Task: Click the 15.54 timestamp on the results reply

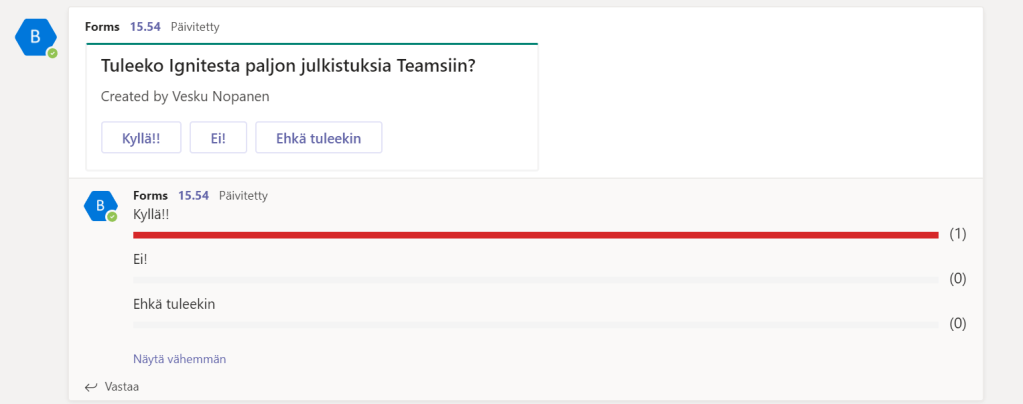Action: 193,196
